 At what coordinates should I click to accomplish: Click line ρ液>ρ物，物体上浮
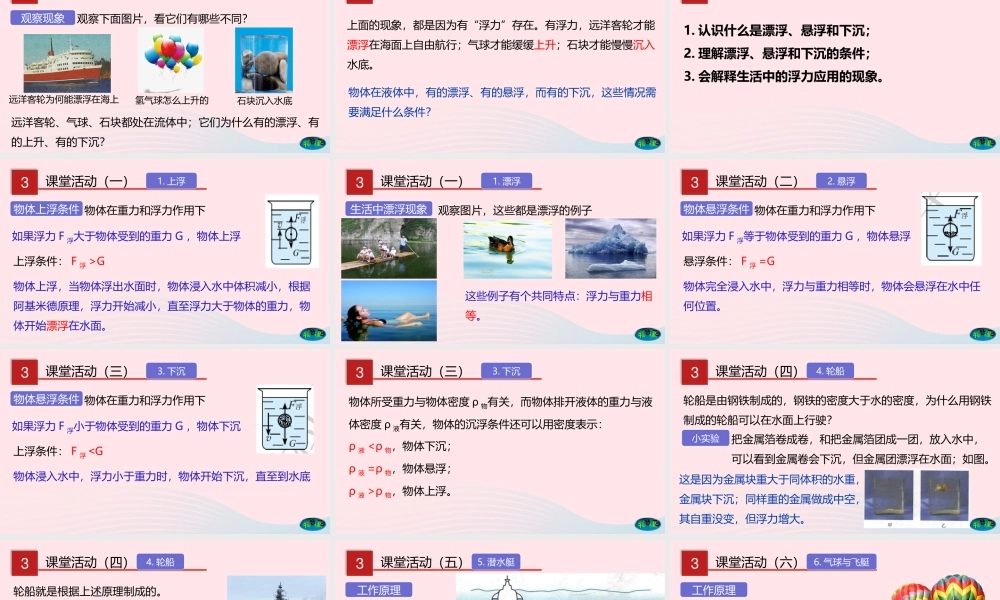(x=400, y=492)
